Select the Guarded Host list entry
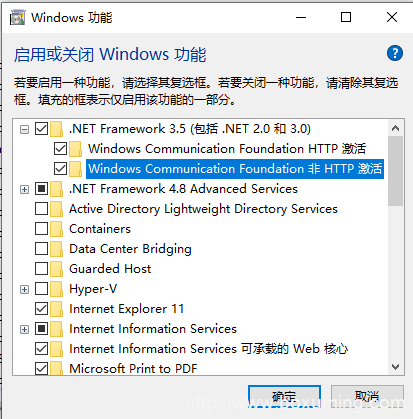Screen dimensions: 413x419 (110, 269)
